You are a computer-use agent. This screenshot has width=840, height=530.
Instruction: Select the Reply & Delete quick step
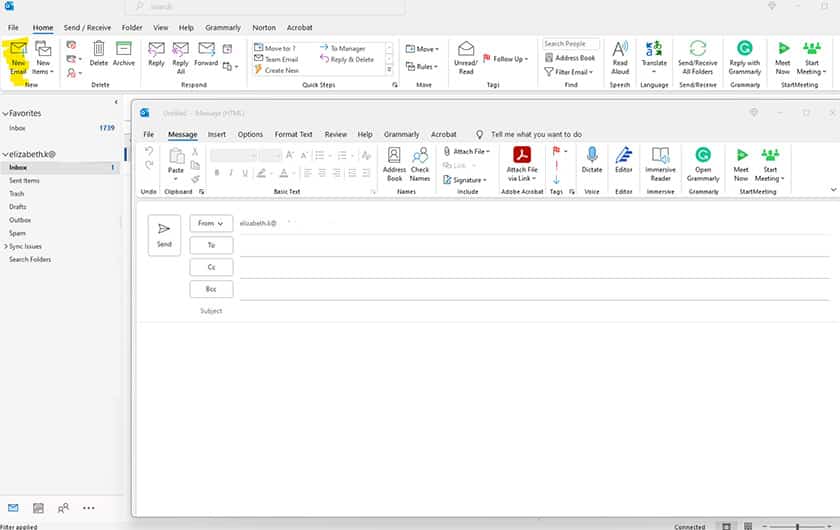click(347, 59)
